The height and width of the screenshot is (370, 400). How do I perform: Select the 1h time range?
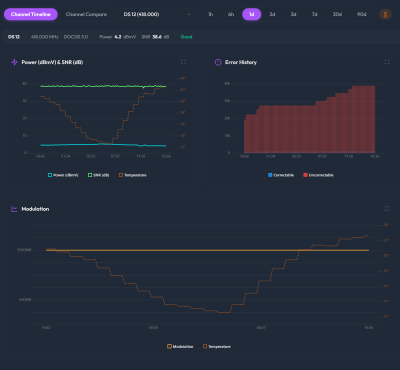click(210, 14)
